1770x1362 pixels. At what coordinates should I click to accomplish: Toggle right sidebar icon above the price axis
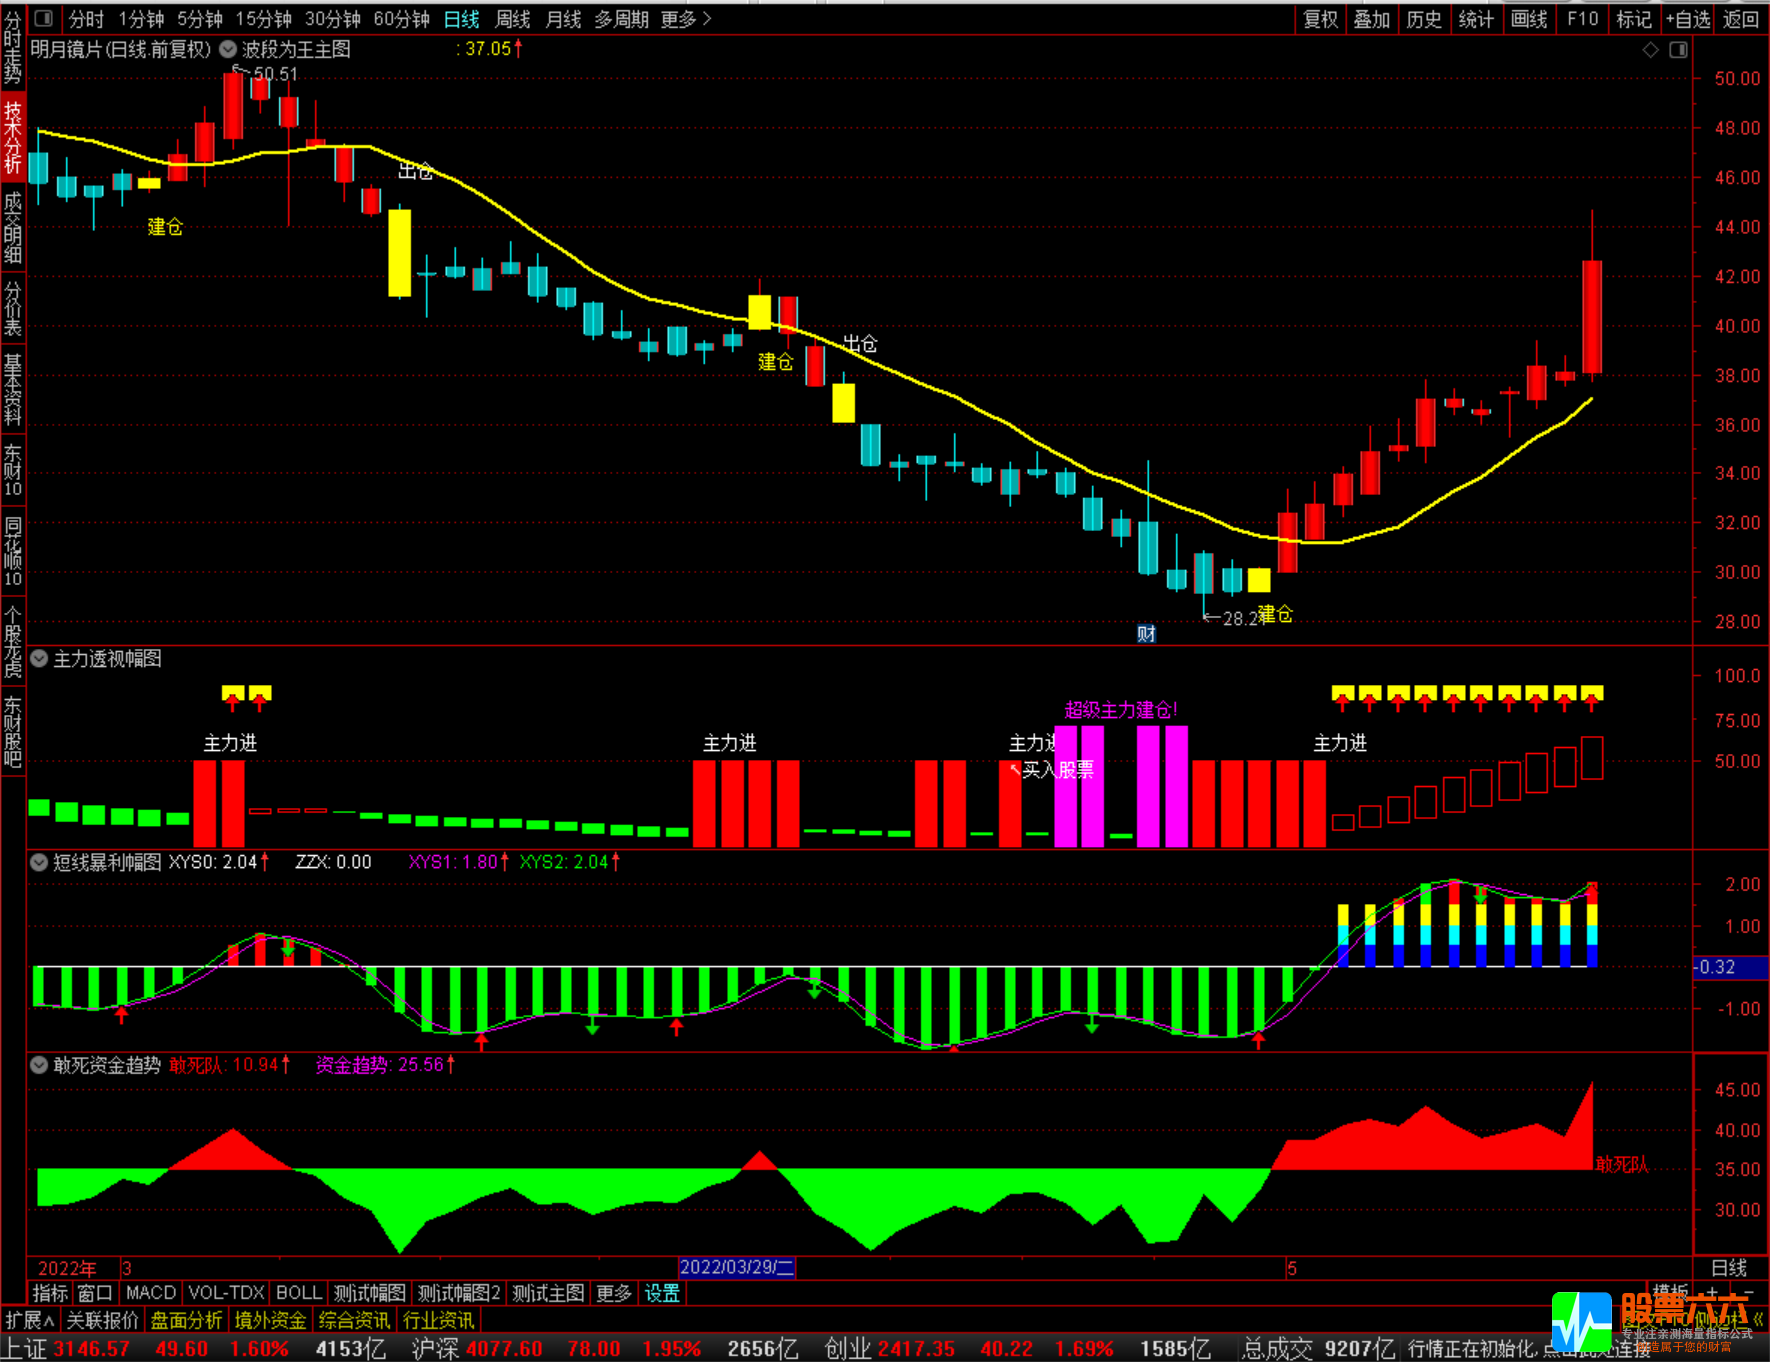coord(1678,50)
